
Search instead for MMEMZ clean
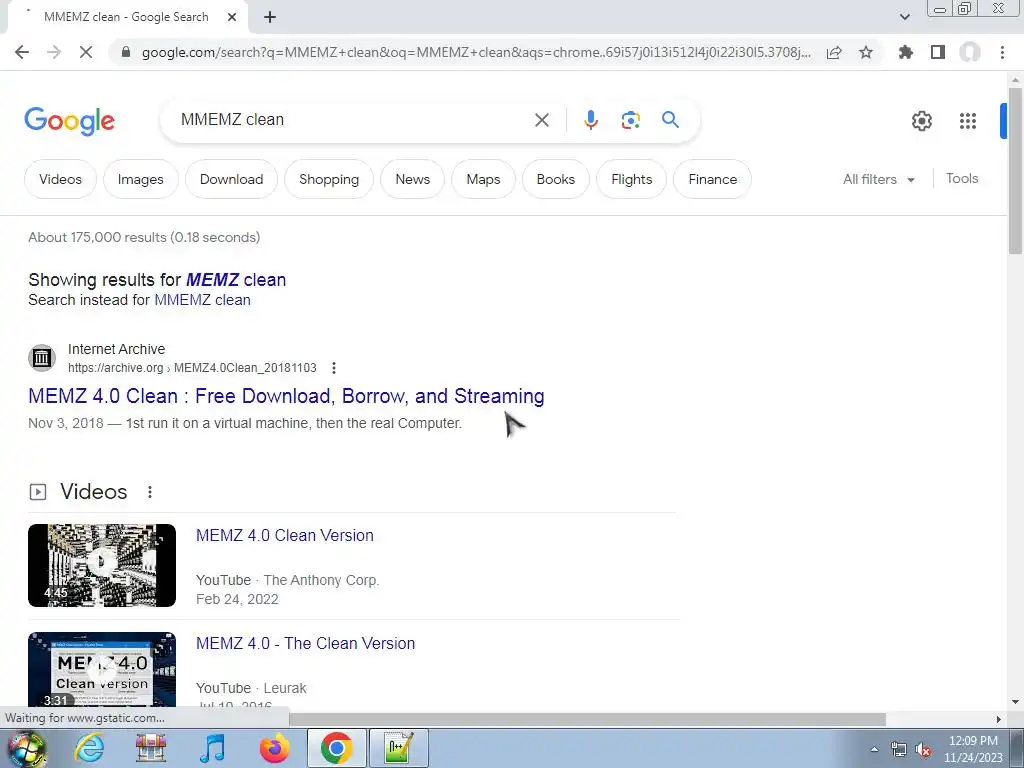202,300
